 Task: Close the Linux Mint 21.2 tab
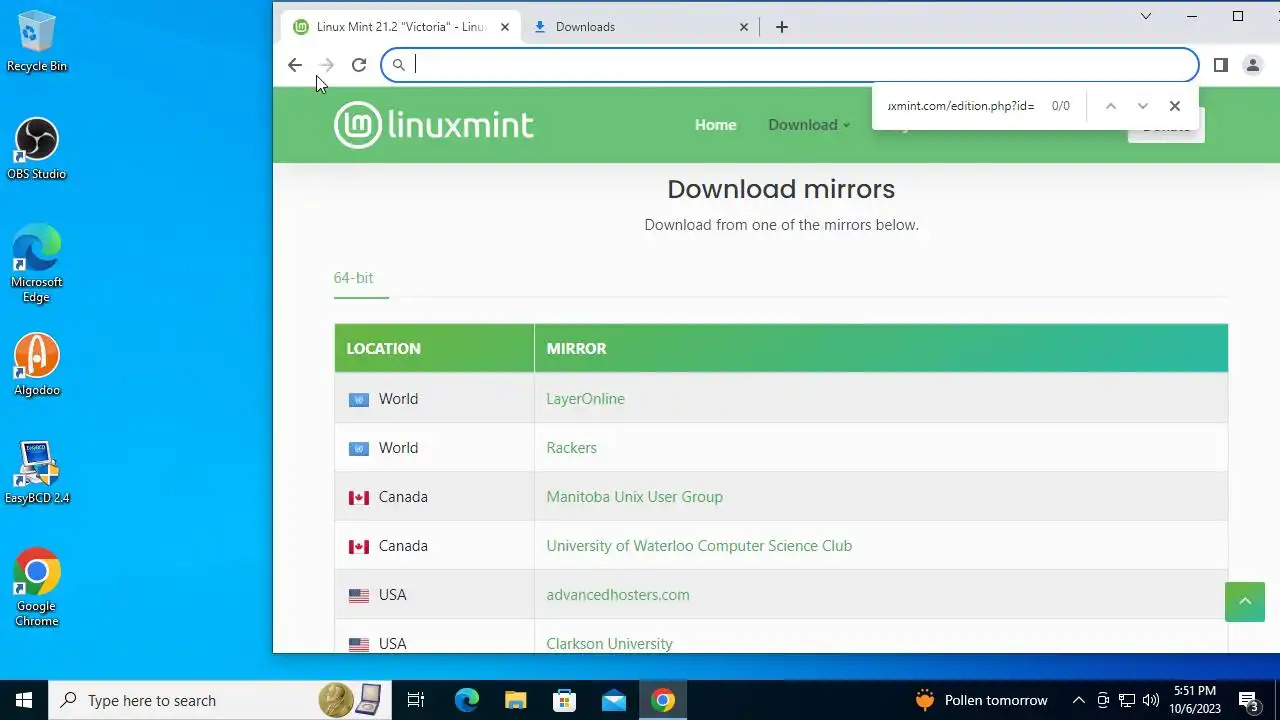(x=505, y=27)
